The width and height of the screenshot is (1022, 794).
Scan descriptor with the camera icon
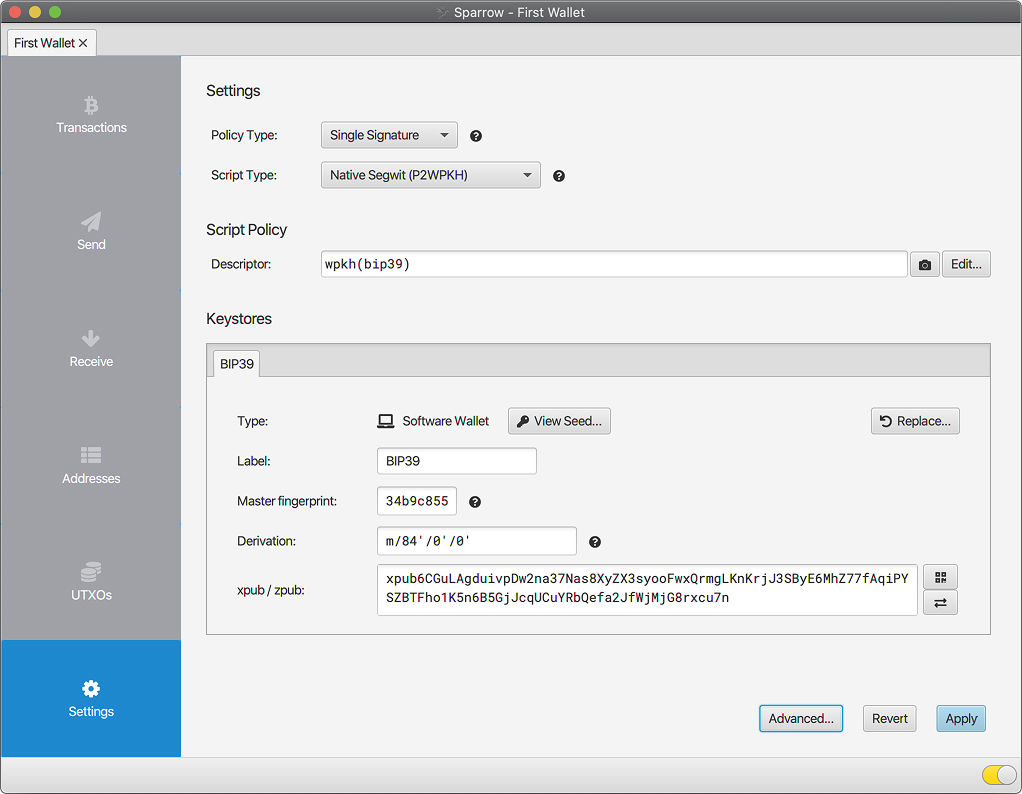(924, 265)
